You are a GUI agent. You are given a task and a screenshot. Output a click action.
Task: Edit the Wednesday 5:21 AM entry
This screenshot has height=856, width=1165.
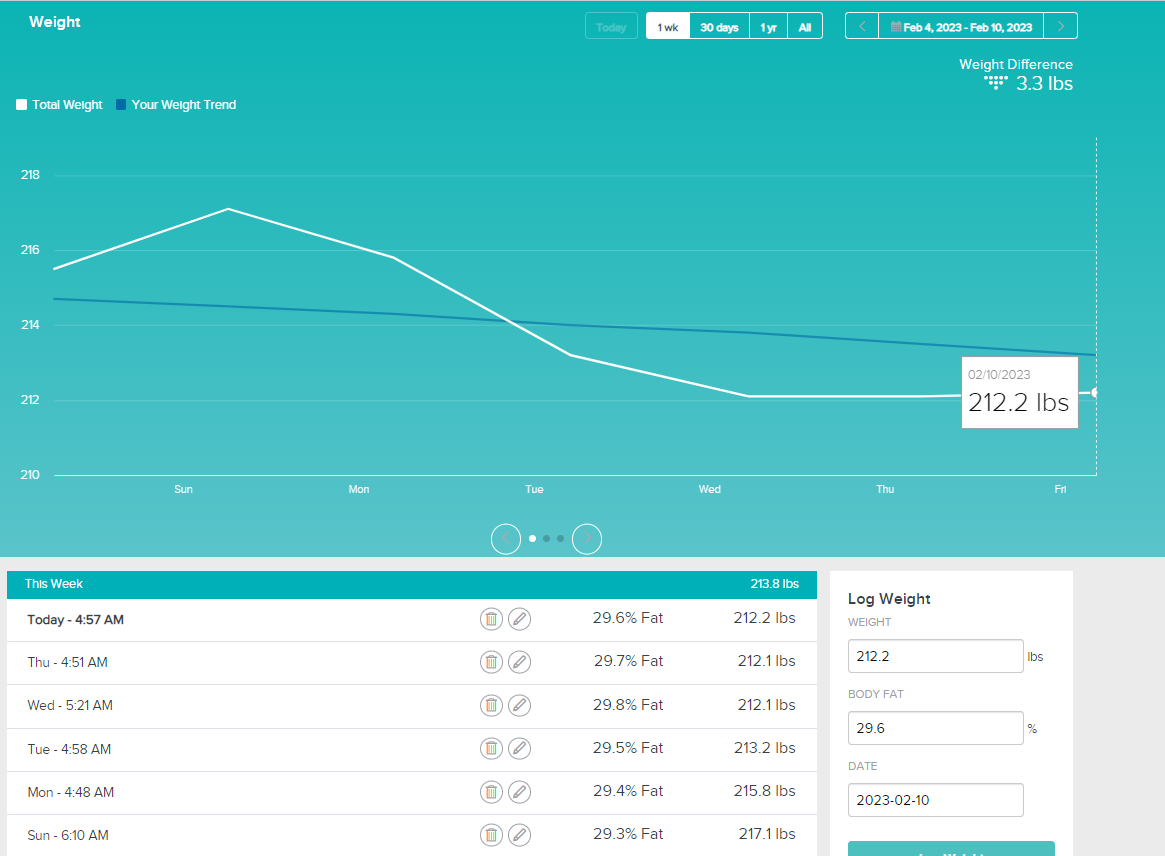click(519, 705)
